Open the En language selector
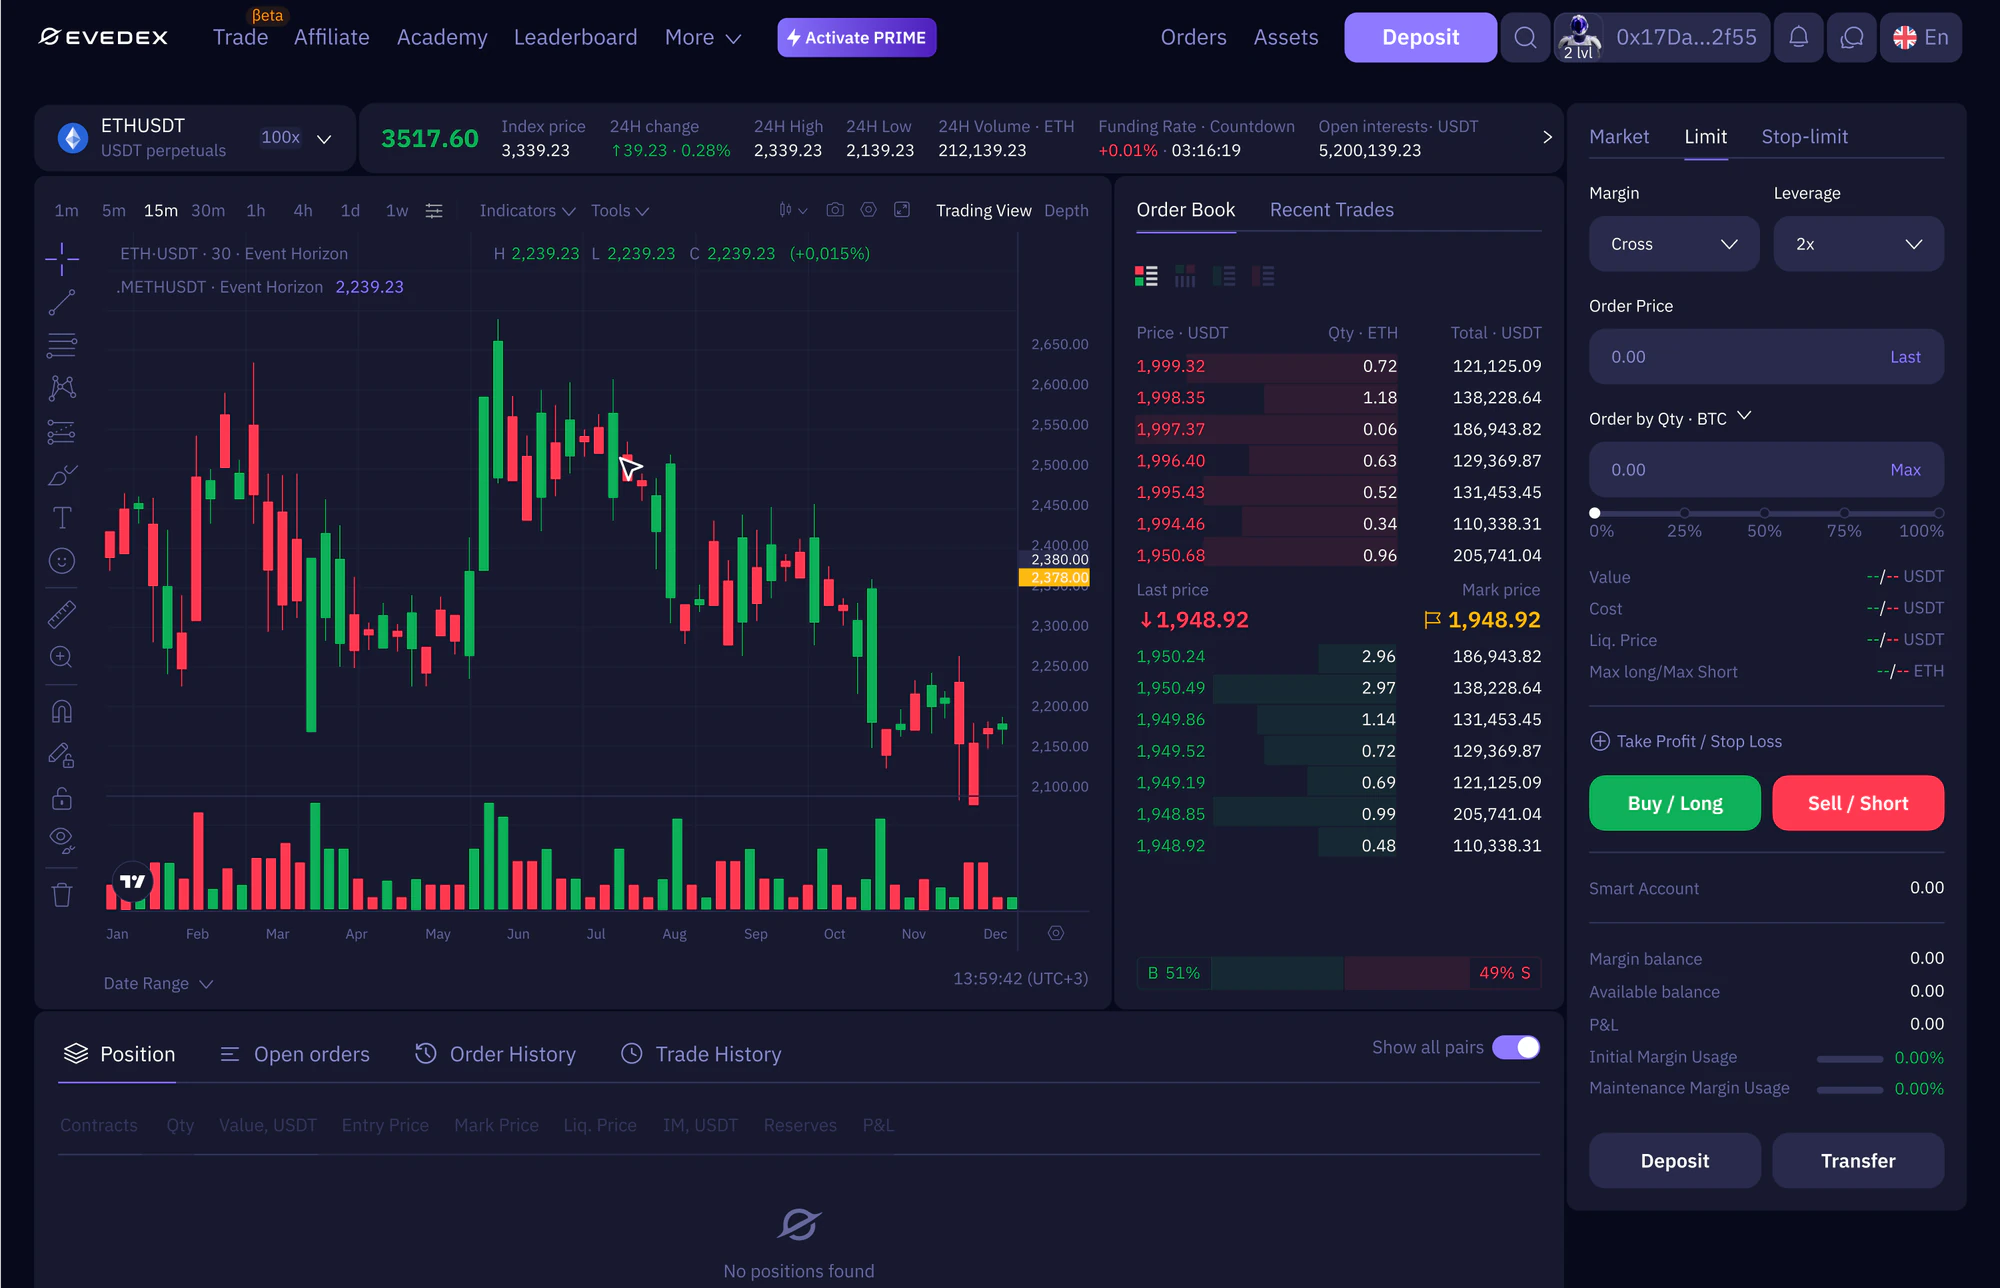Viewport: 2000px width, 1288px height. click(1921, 38)
